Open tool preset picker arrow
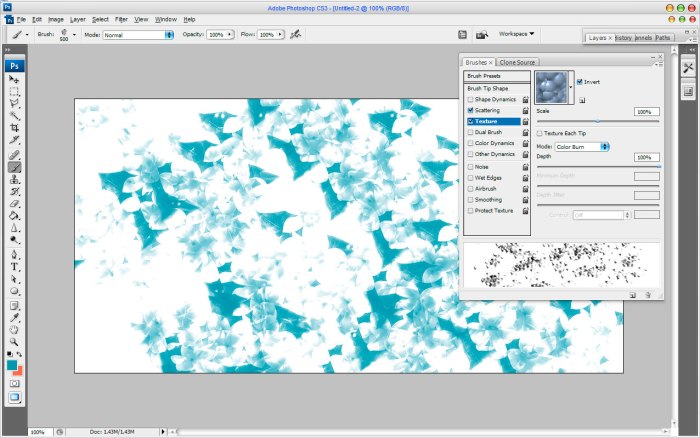This screenshot has height=438, width=700. 27,34
